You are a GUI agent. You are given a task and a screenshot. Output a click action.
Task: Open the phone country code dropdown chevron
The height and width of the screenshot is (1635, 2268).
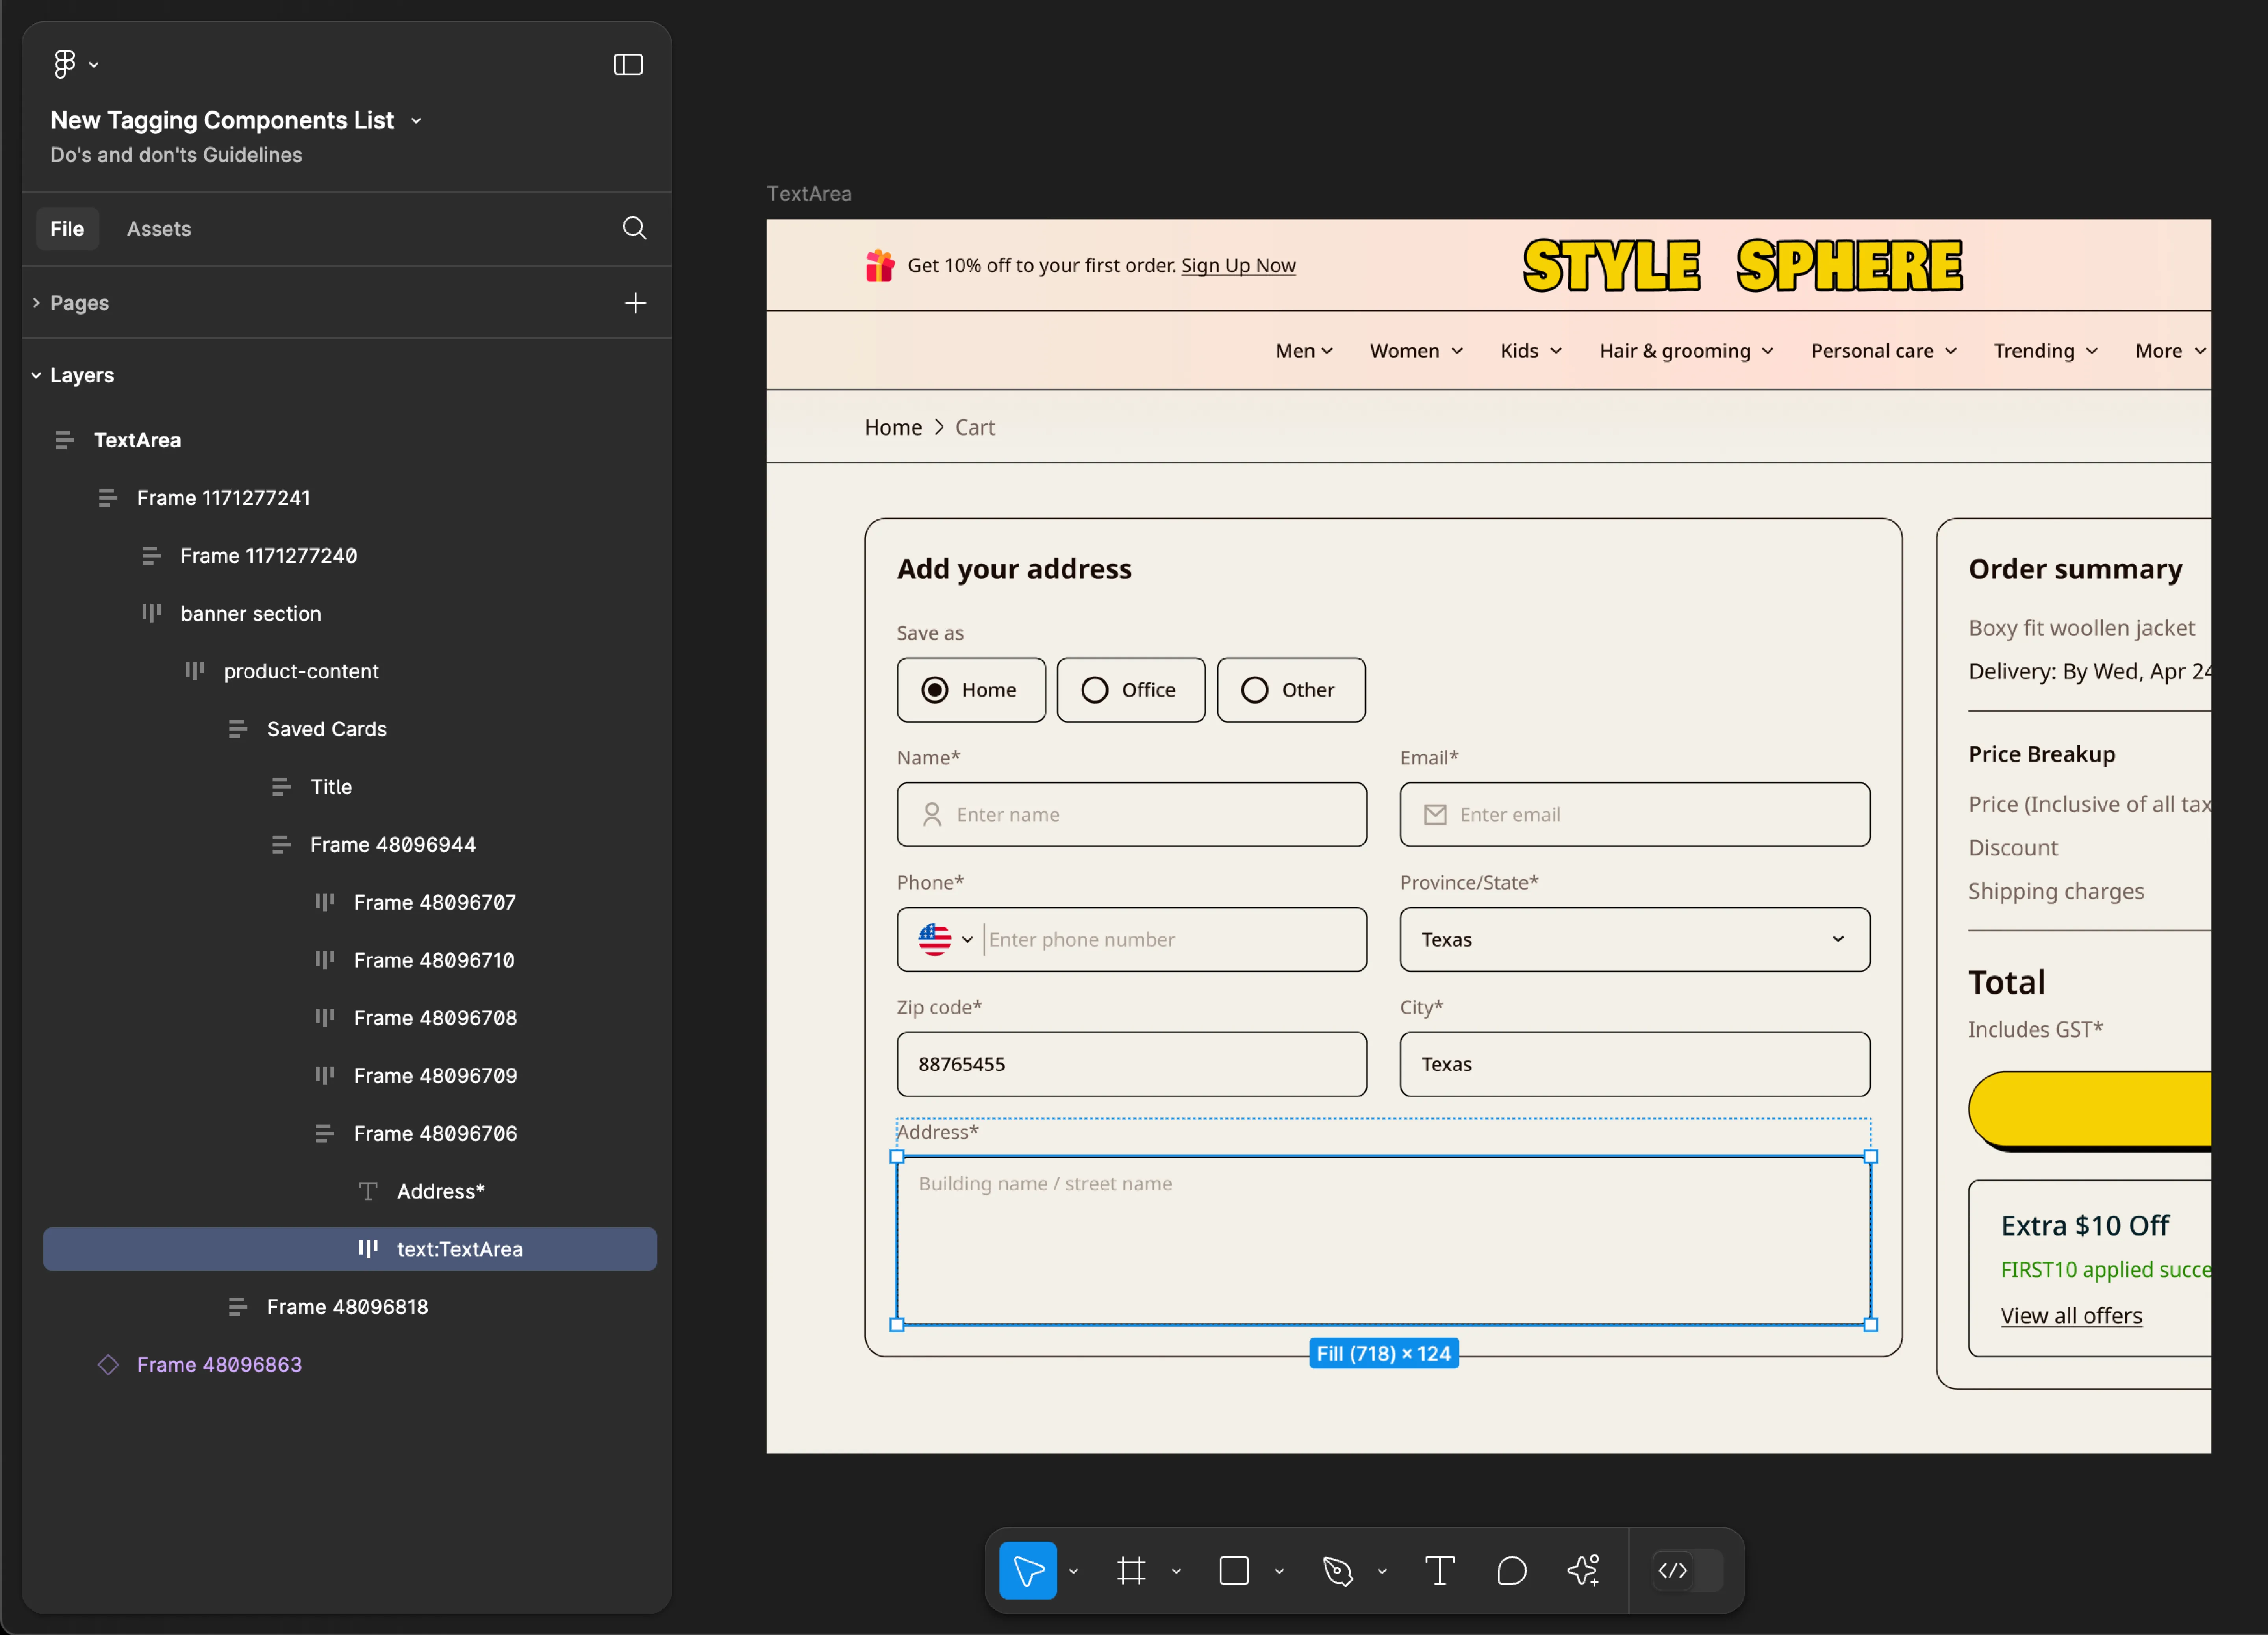point(967,939)
